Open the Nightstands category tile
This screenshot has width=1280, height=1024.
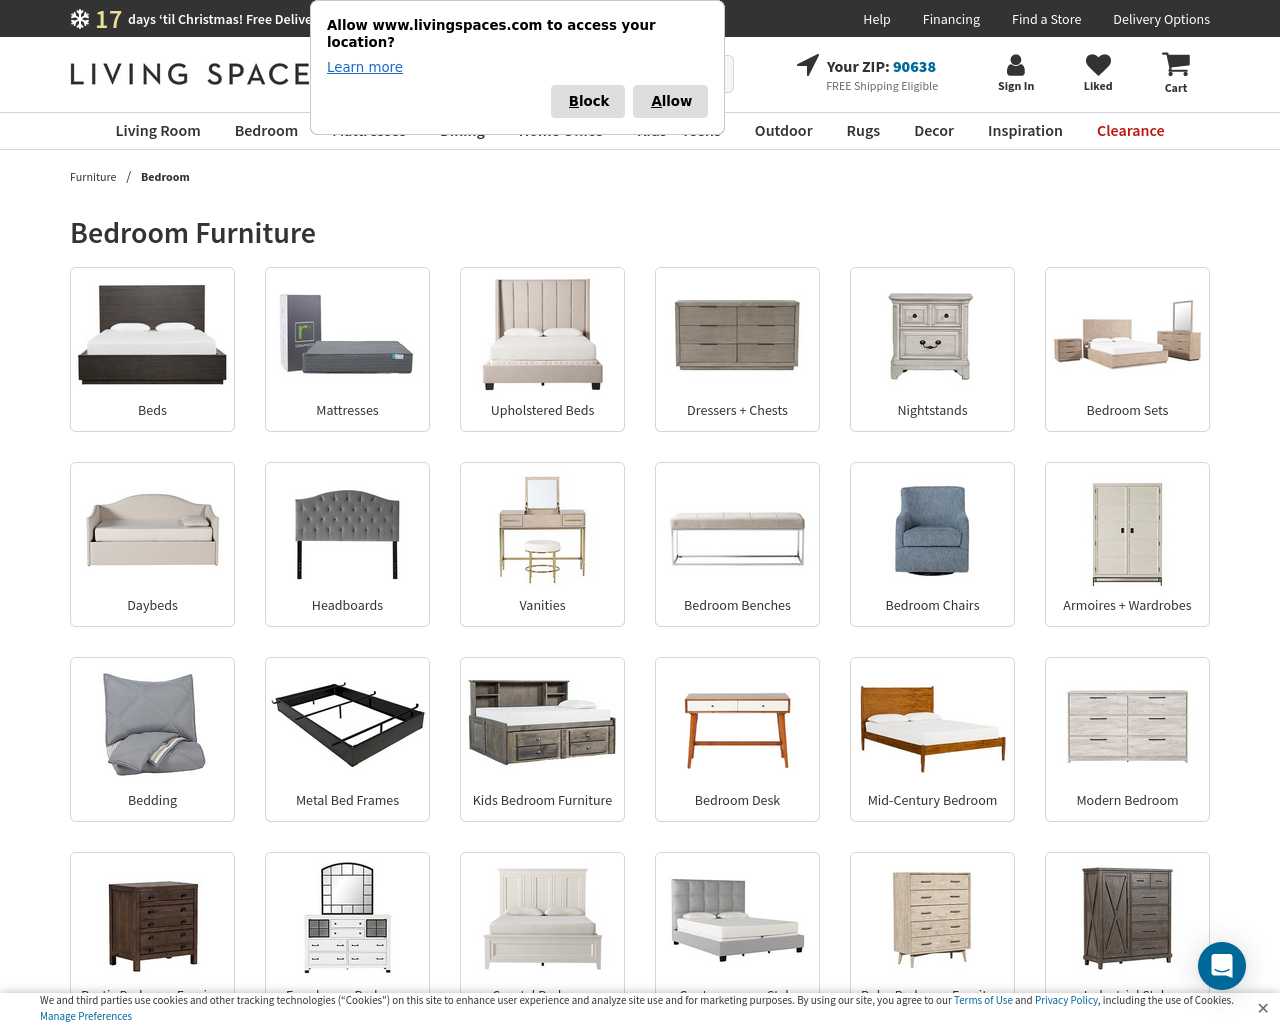click(932, 349)
